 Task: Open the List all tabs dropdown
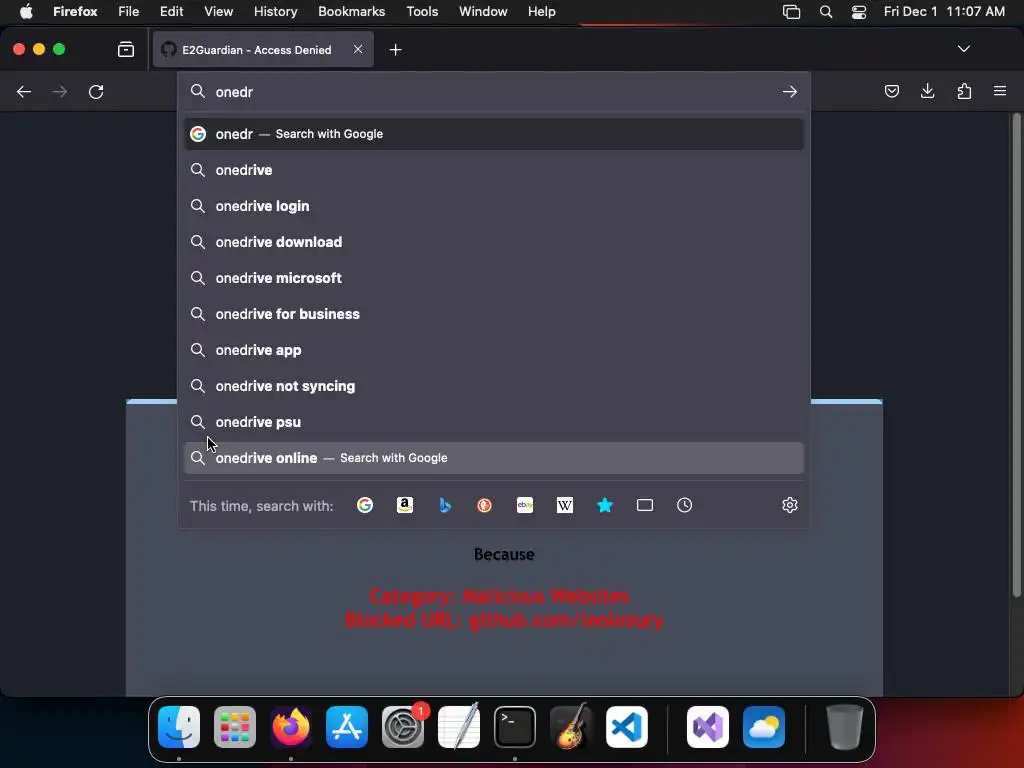(x=963, y=49)
